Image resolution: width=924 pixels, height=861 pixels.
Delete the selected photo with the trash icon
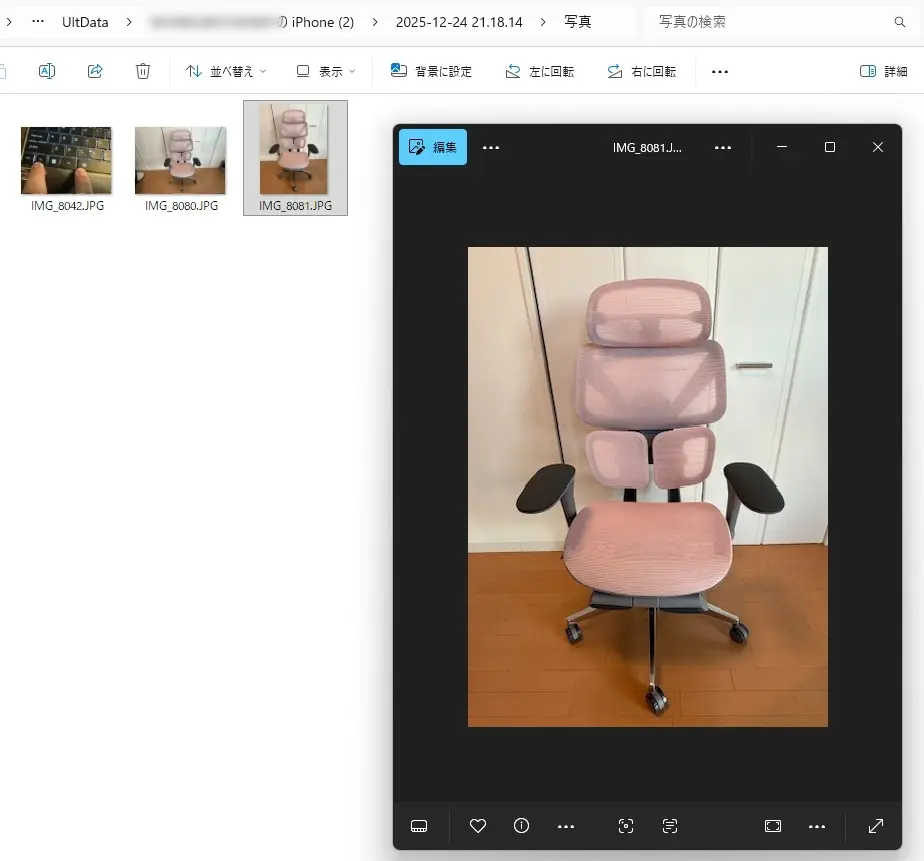[x=143, y=71]
